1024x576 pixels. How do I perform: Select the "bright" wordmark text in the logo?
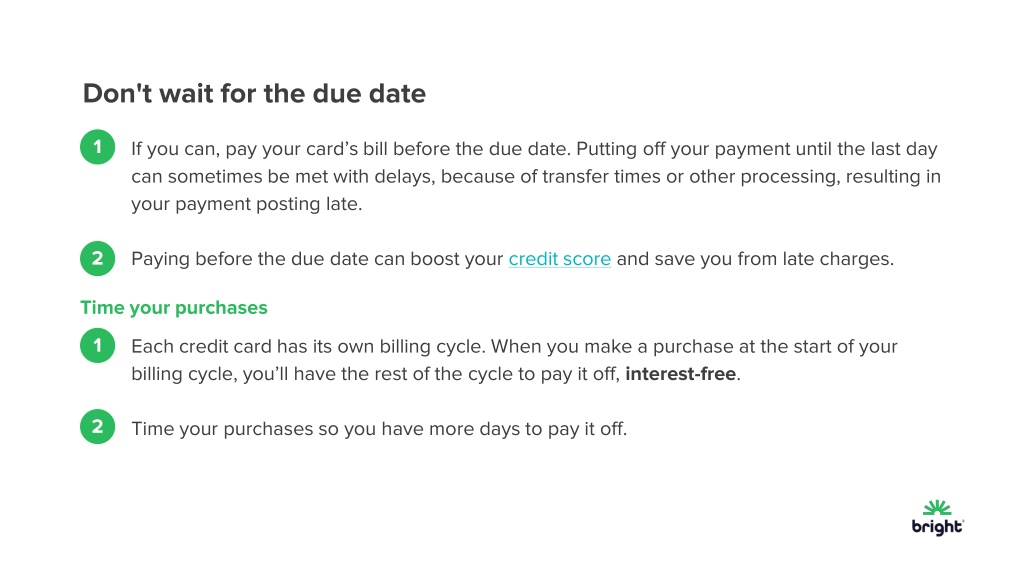click(937, 526)
